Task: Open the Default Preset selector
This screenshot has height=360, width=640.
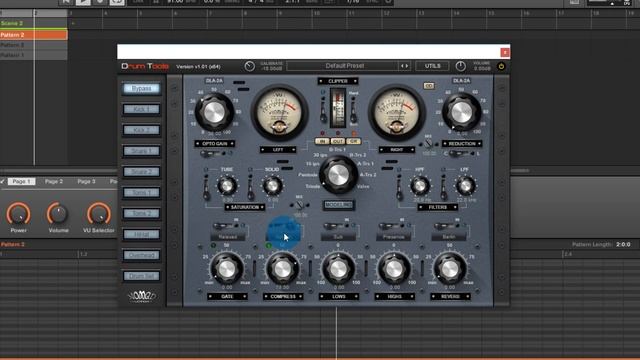Action: (x=343, y=66)
